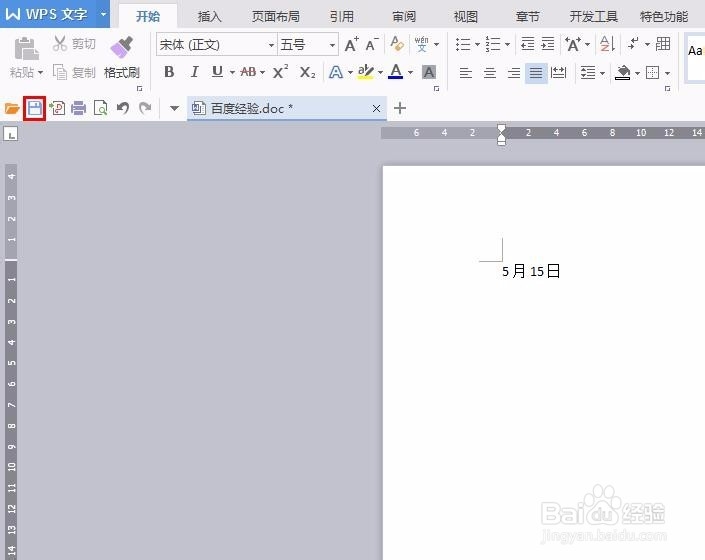Click the text effects outlined A icon
The height and width of the screenshot is (560, 705).
point(336,72)
